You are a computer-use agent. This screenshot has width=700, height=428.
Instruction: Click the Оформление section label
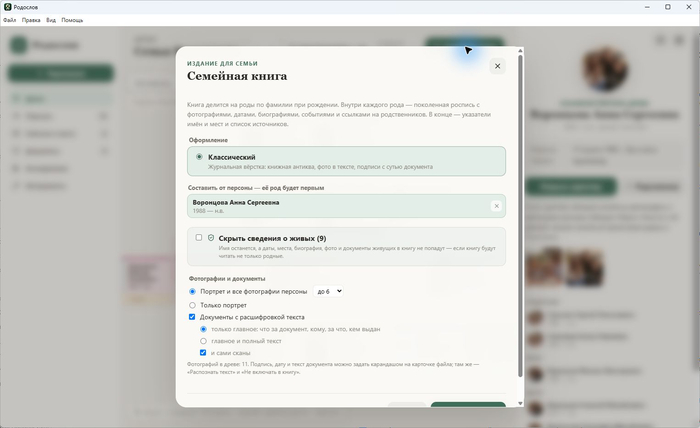pos(208,140)
